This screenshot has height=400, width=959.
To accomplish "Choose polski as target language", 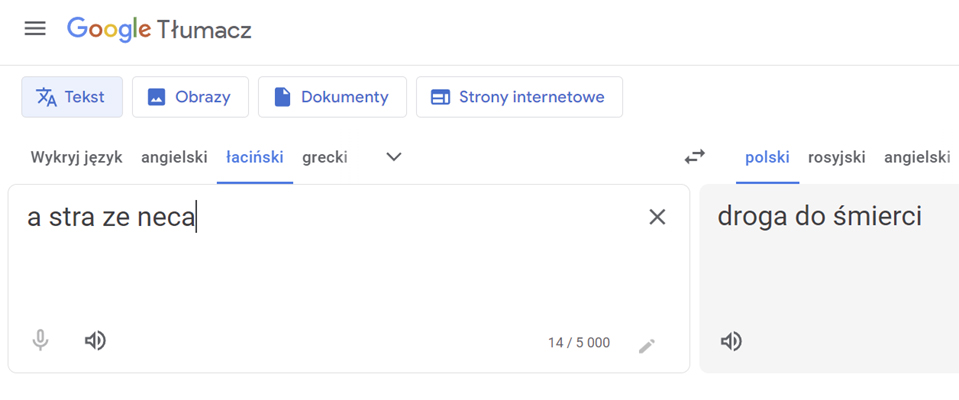I will [x=768, y=158].
